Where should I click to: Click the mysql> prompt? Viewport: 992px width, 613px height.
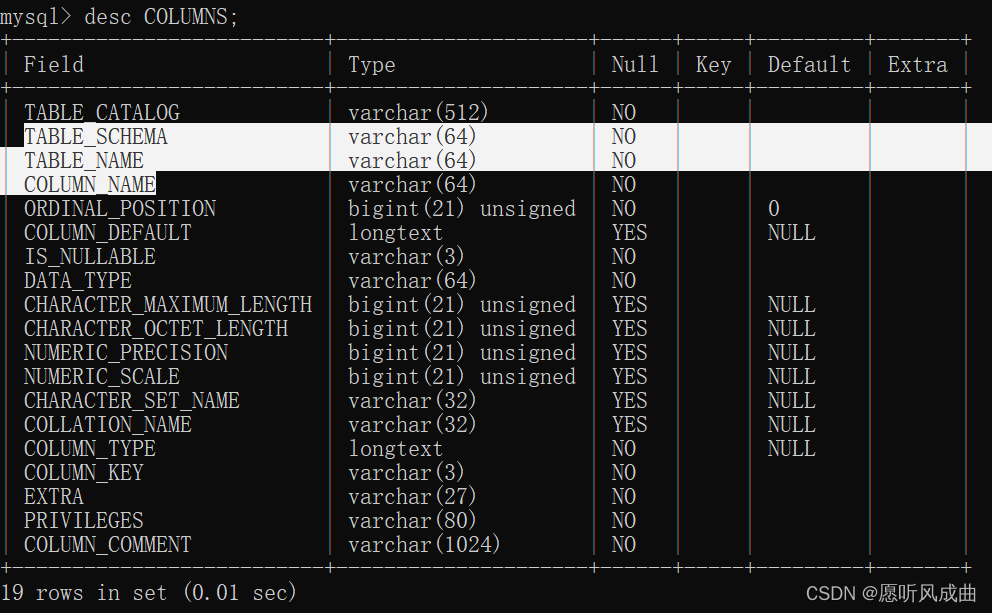(x=35, y=16)
